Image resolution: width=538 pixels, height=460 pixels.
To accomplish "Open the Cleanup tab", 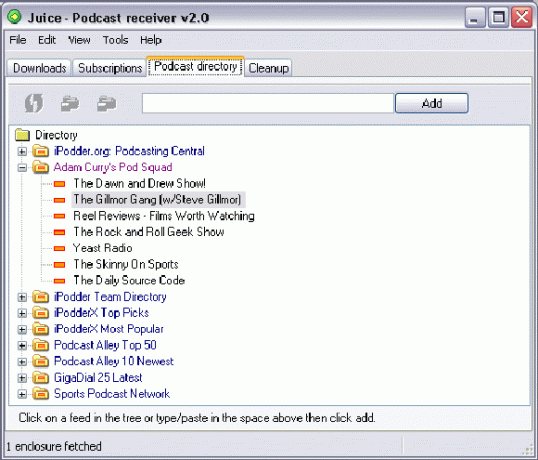I will (268, 68).
